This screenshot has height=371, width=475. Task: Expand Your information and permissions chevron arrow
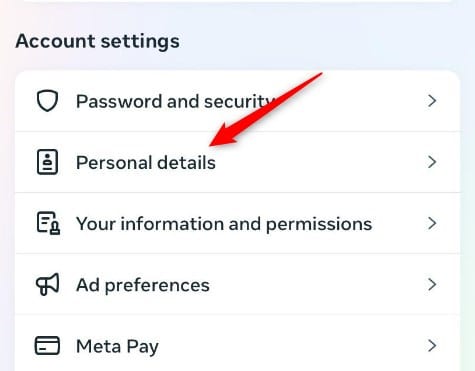432,223
